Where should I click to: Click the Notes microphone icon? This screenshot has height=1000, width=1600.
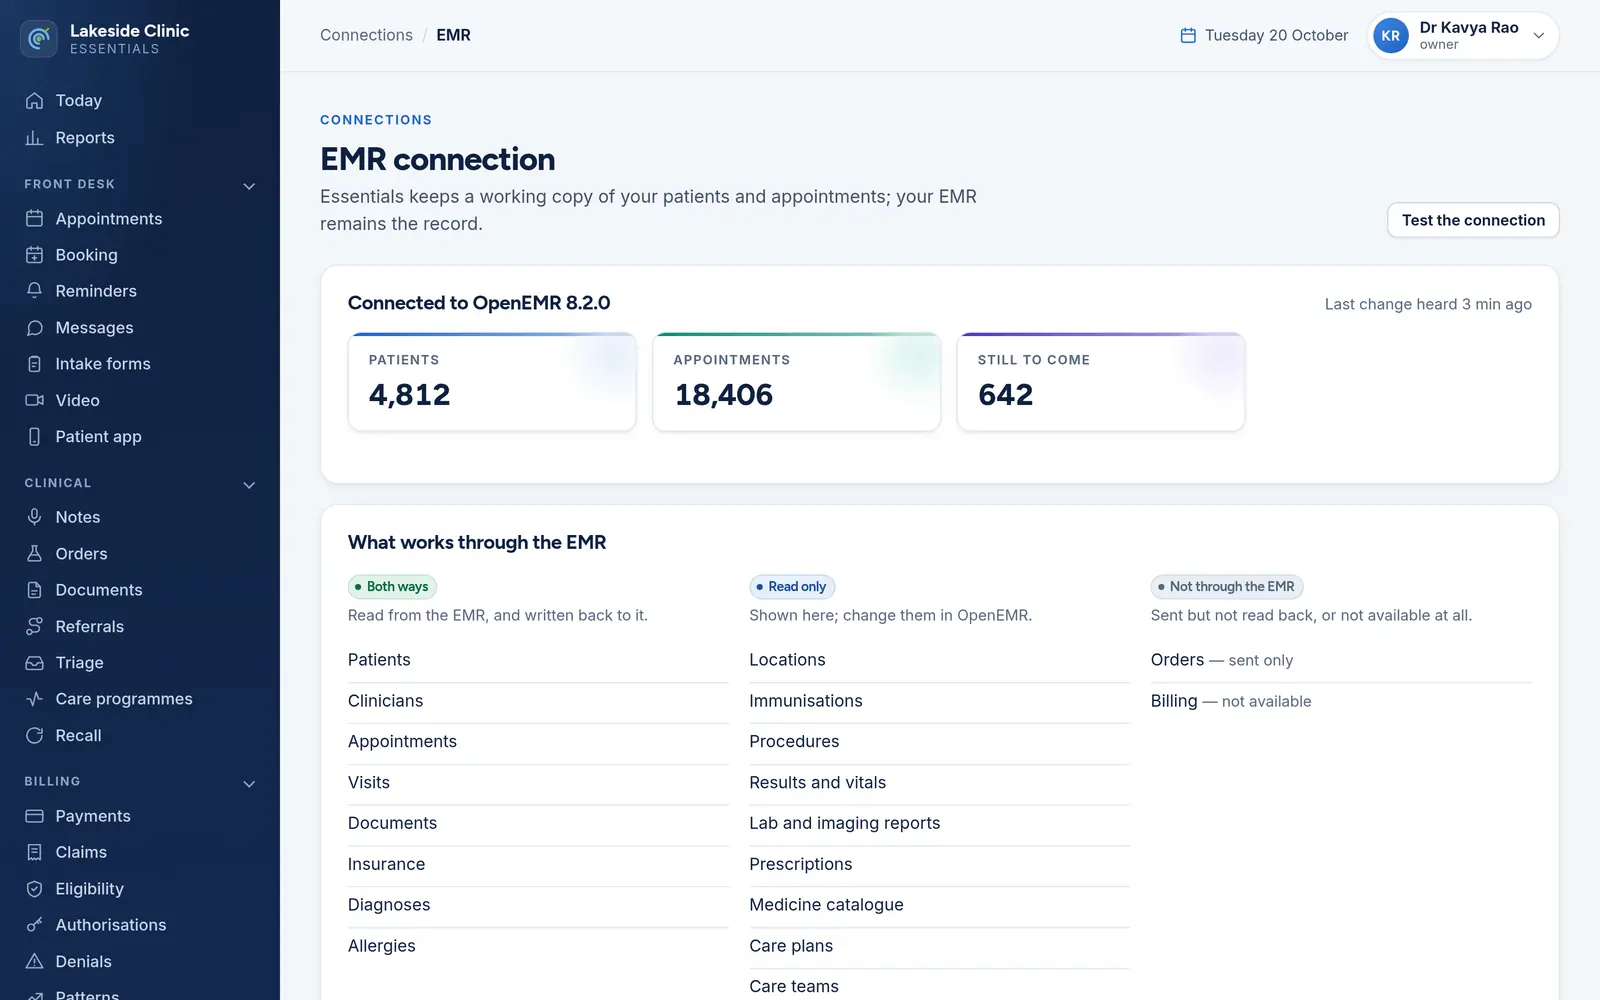[x=34, y=517]
